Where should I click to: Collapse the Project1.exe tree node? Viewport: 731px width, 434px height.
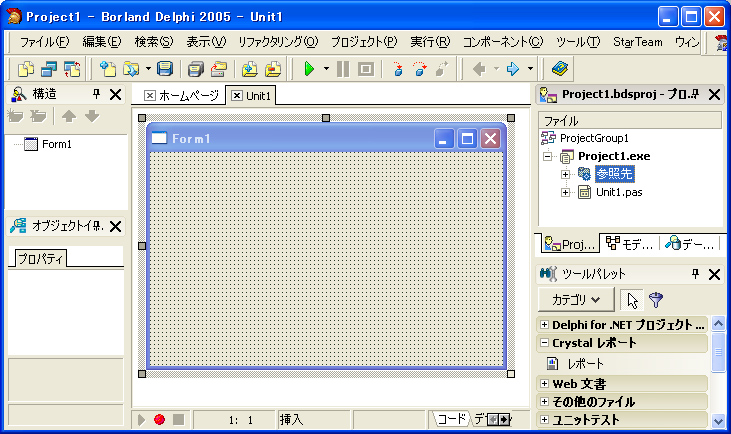click(x=548, y=156)
